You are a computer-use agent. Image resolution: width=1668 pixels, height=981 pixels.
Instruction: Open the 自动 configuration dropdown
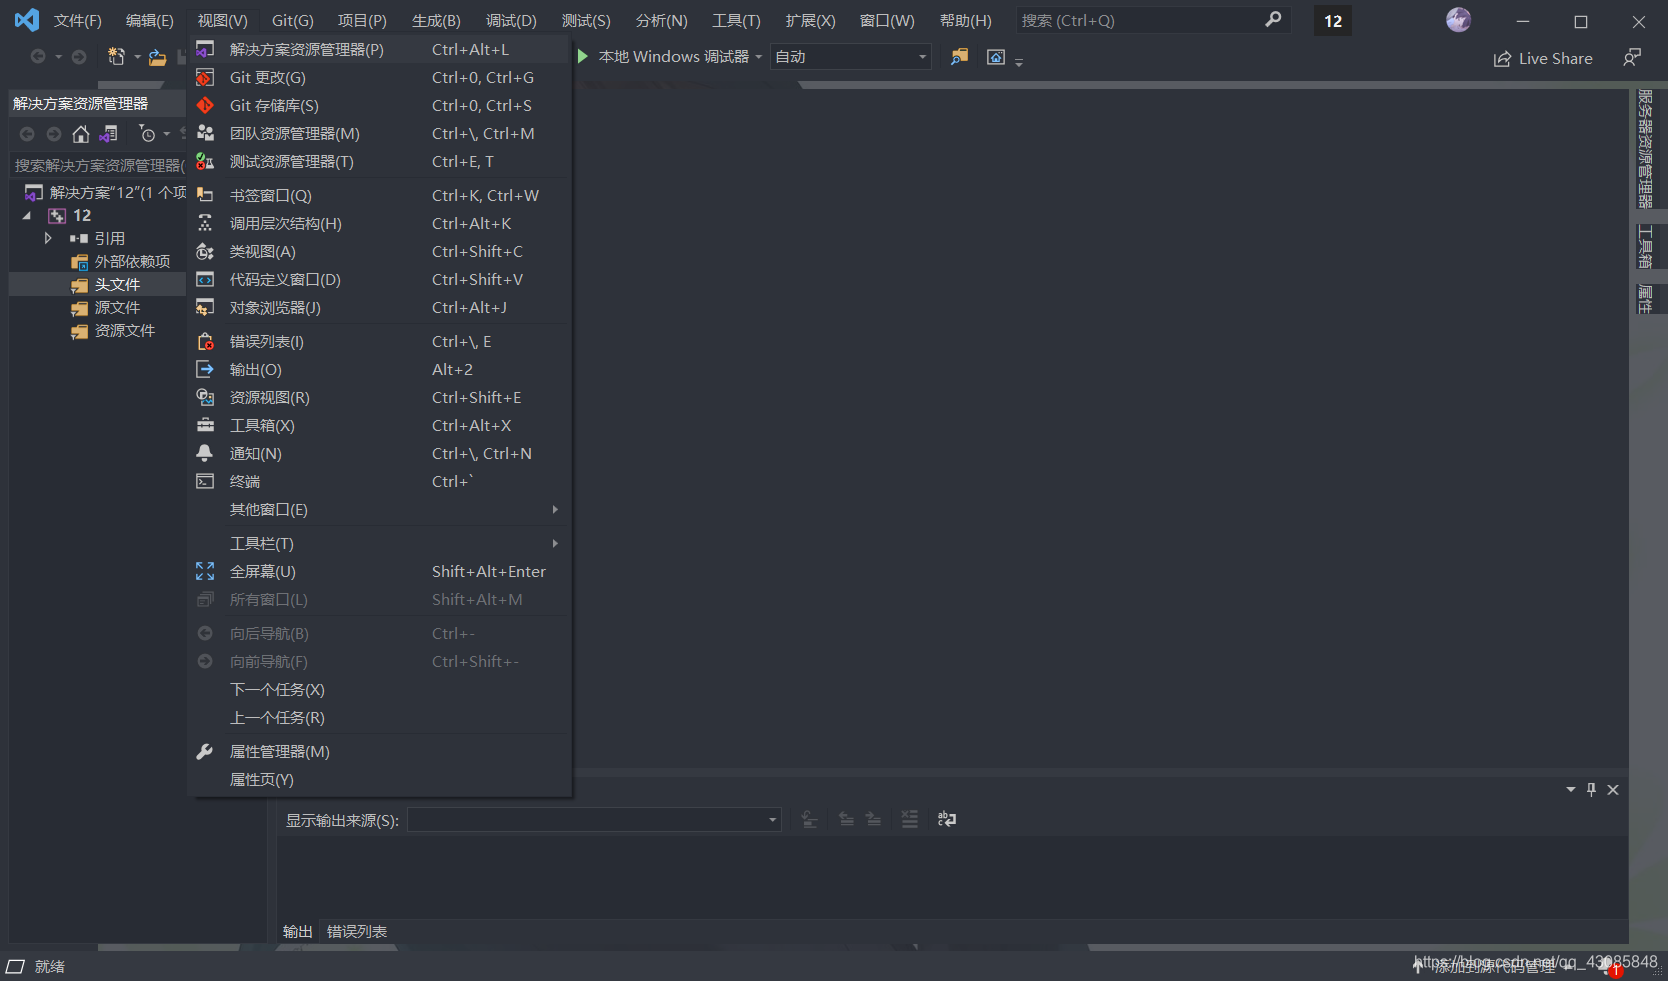851,57
